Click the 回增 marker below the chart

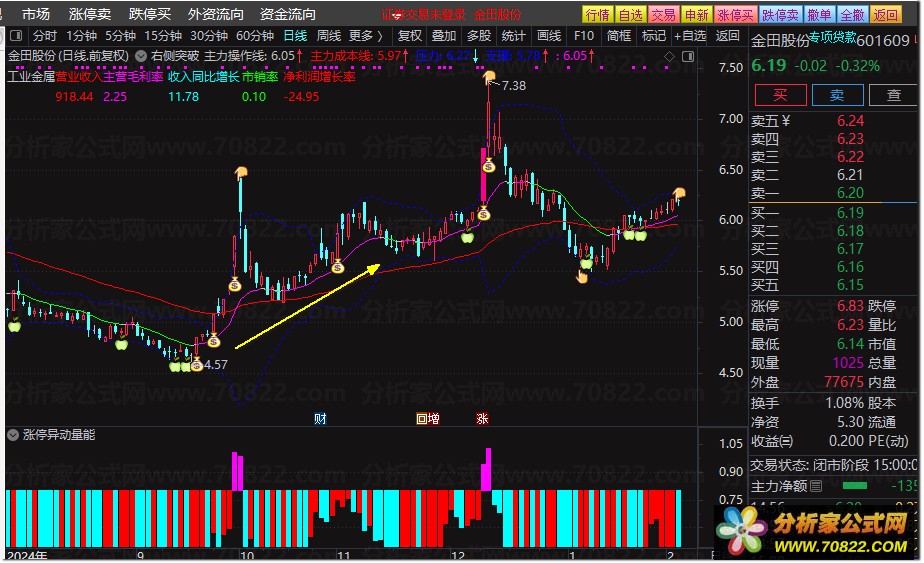click(x=428, y=419)
